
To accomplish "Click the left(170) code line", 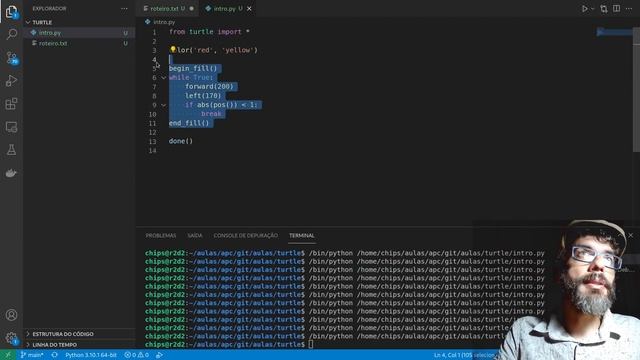I will click(x=203, y=96).
